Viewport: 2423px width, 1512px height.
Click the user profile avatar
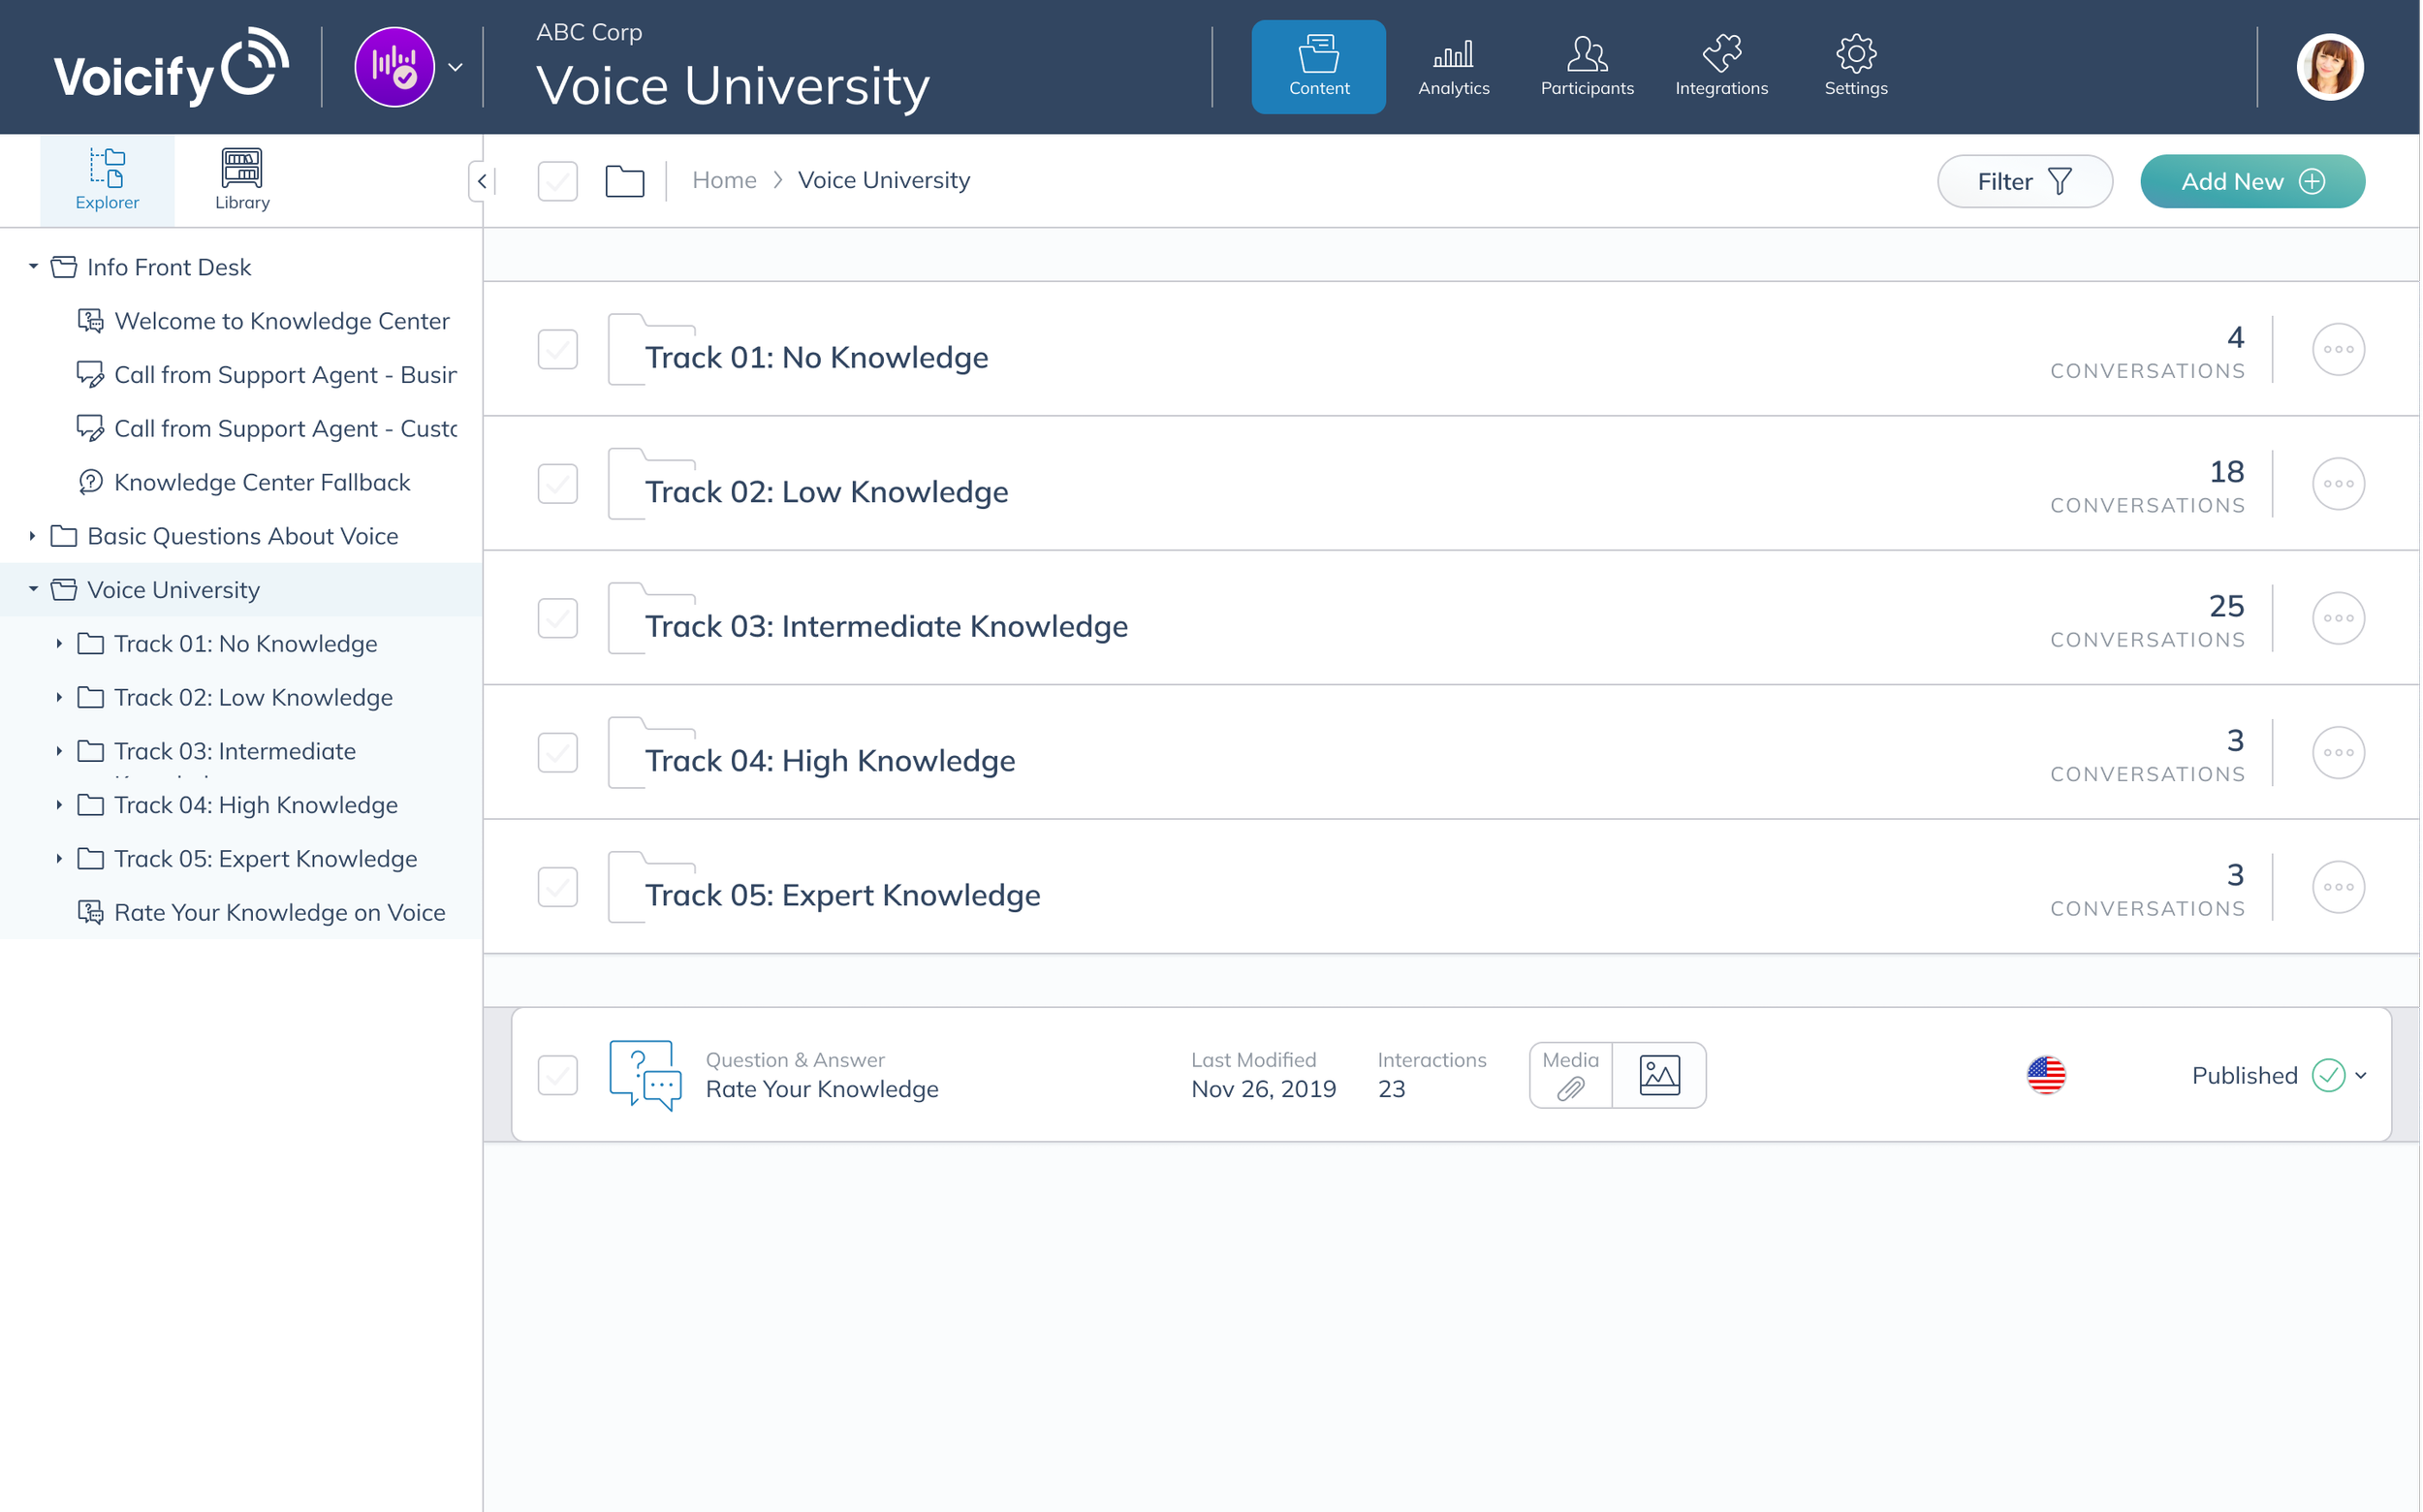[2329, 67]
